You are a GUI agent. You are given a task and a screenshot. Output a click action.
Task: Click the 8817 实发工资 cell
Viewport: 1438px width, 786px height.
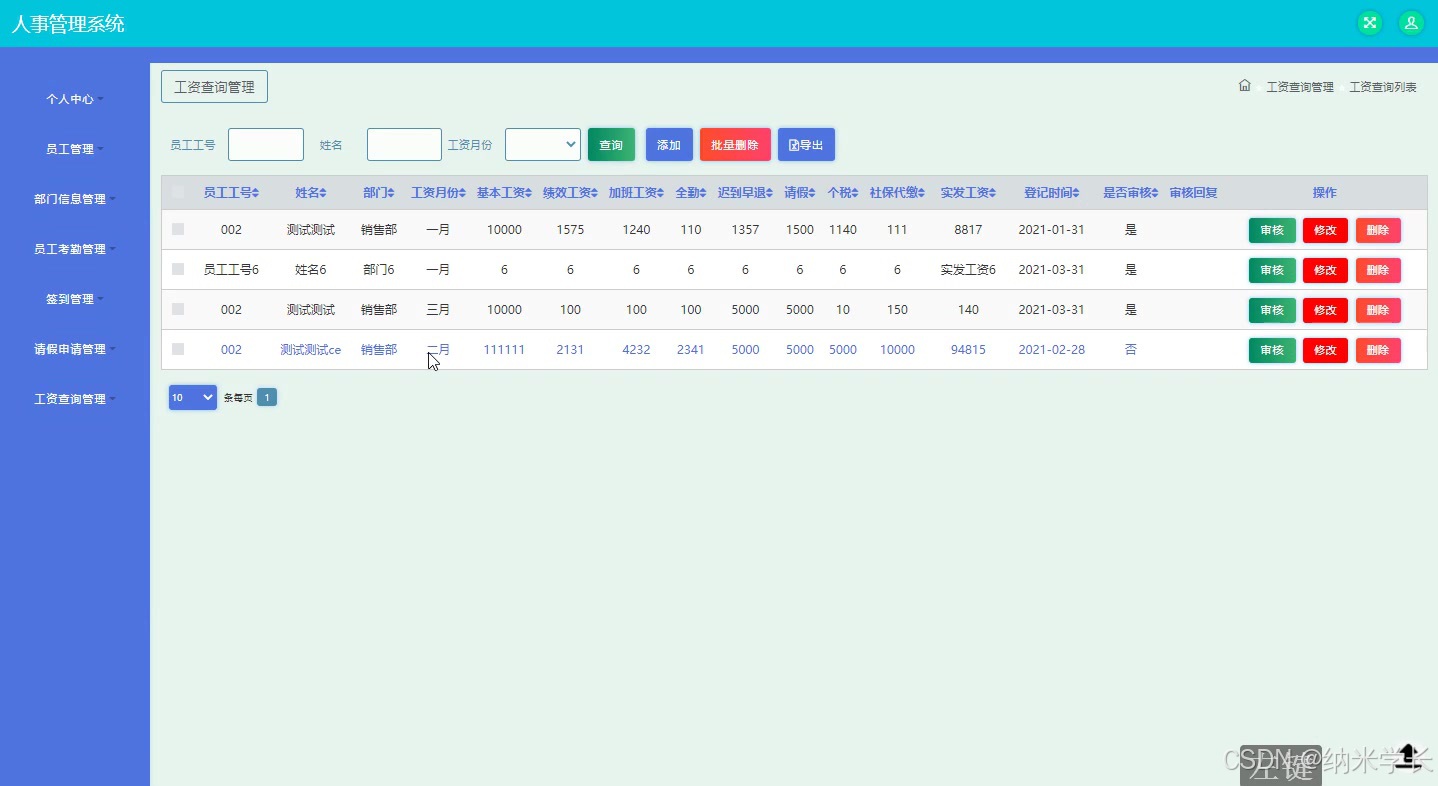968,230
